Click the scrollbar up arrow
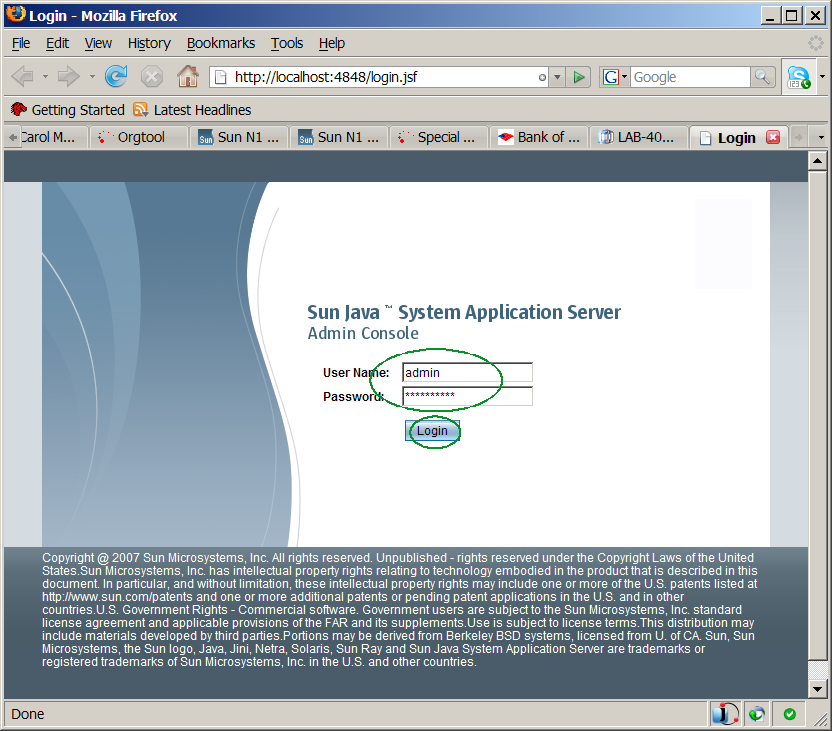 [x=817, y=160]
